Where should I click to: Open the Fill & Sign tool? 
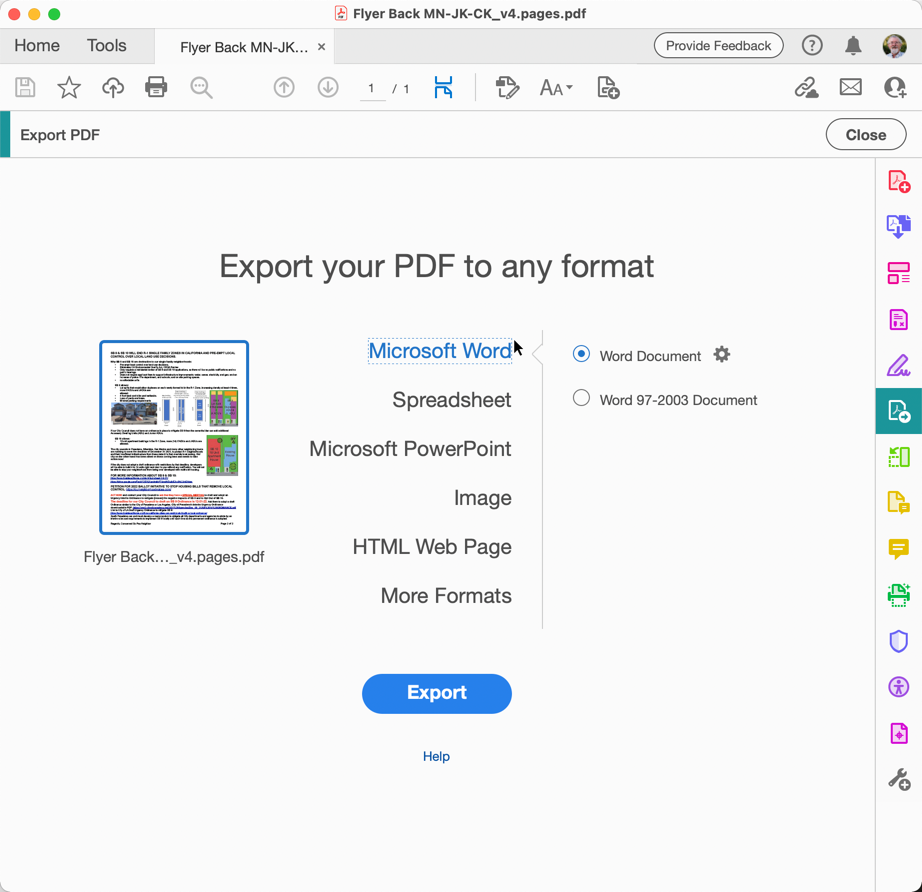click(x=897, y=365)
